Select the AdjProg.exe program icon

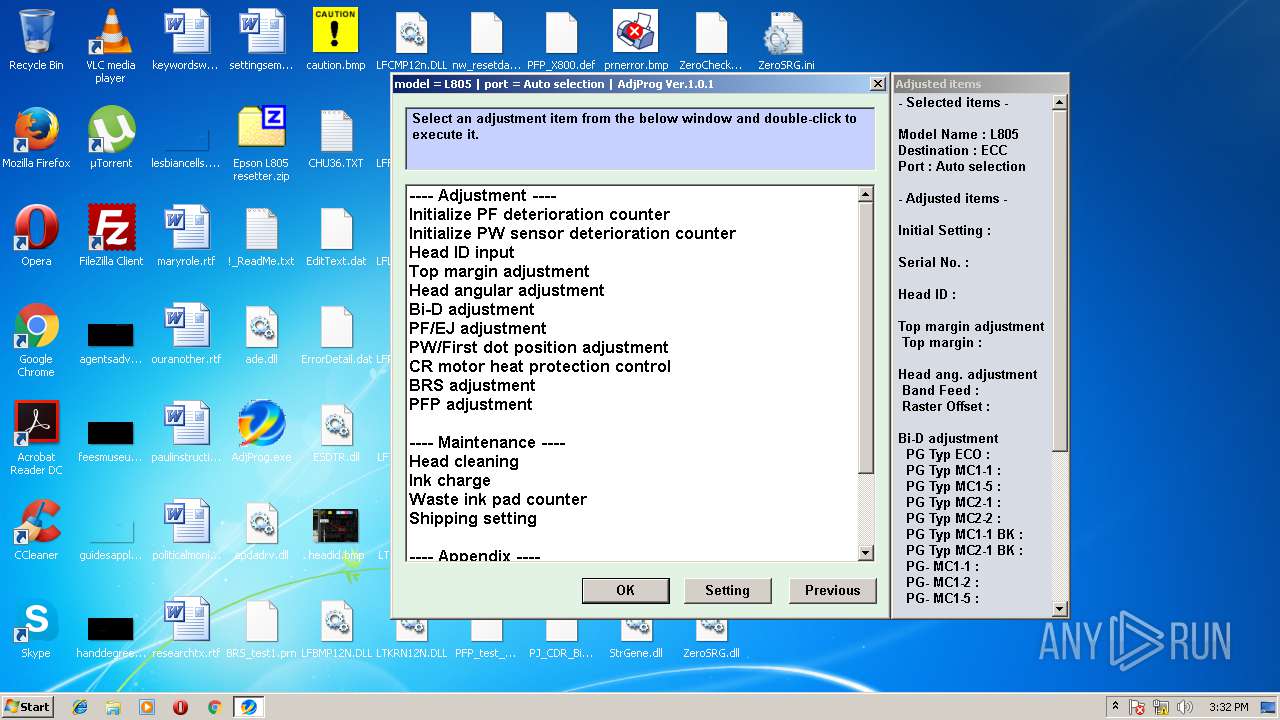(261, 432)
